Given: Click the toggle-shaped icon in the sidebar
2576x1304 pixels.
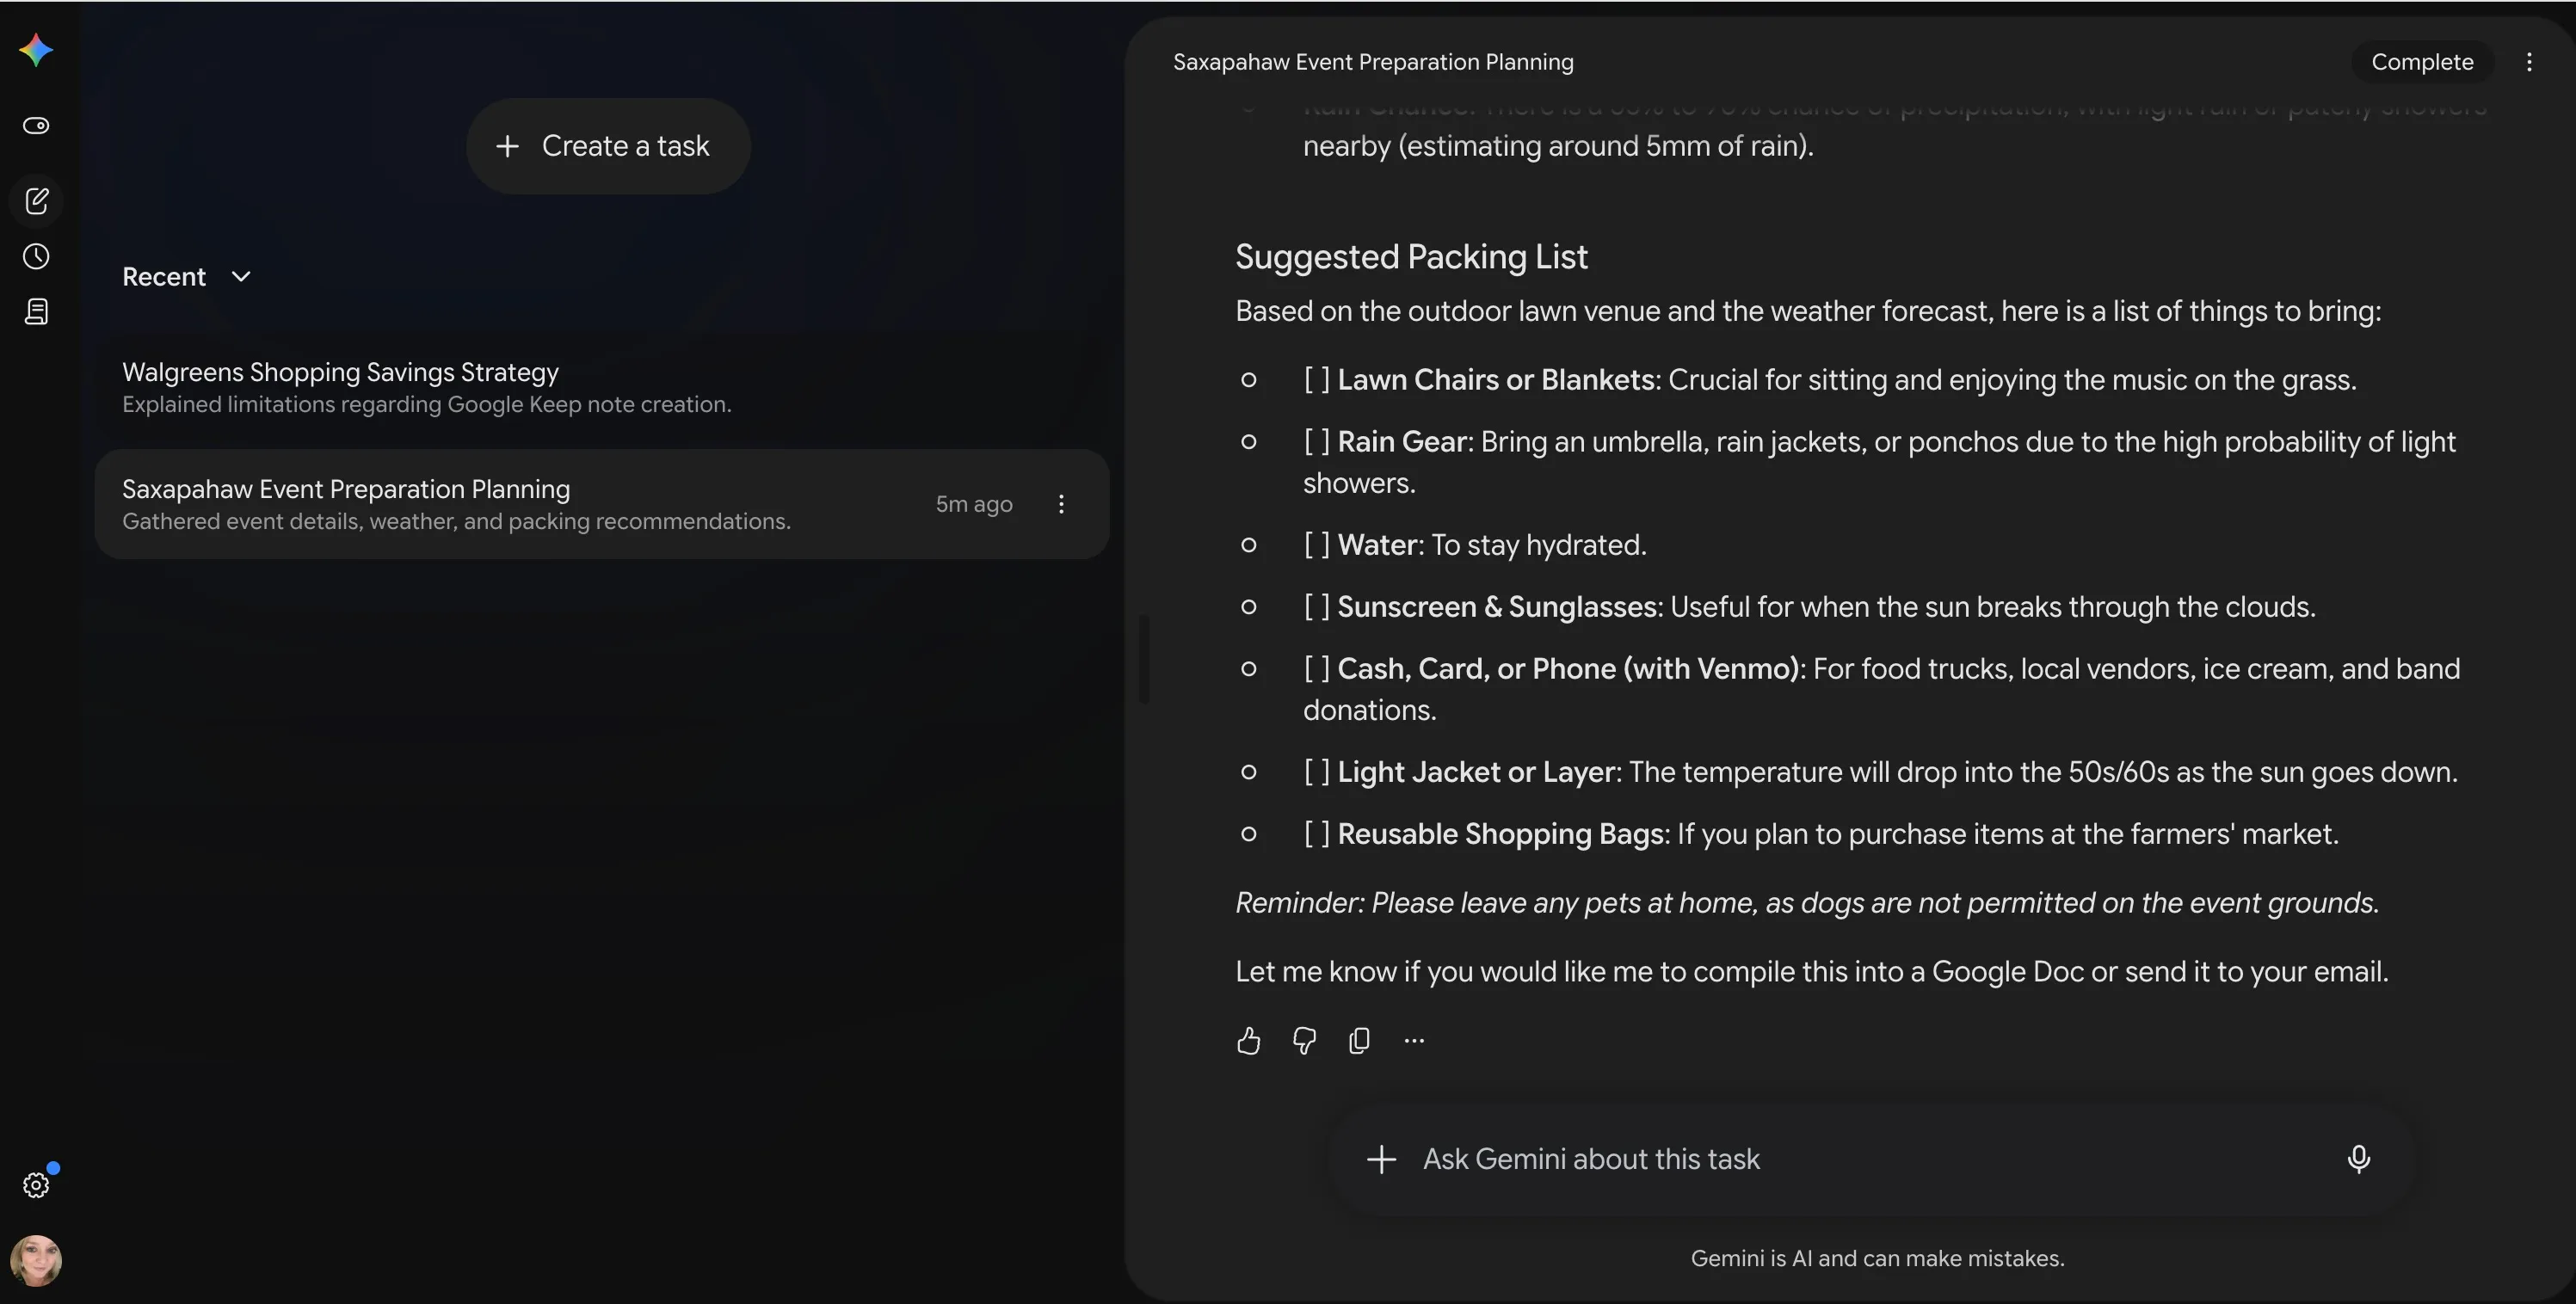Looking at the screenshot, I should point(36,125).
